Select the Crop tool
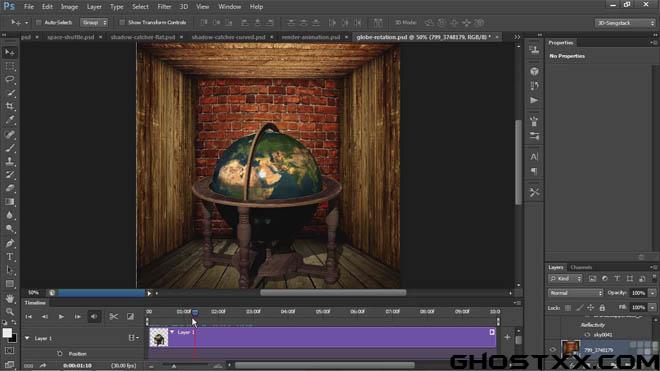 tap(10, 106)
